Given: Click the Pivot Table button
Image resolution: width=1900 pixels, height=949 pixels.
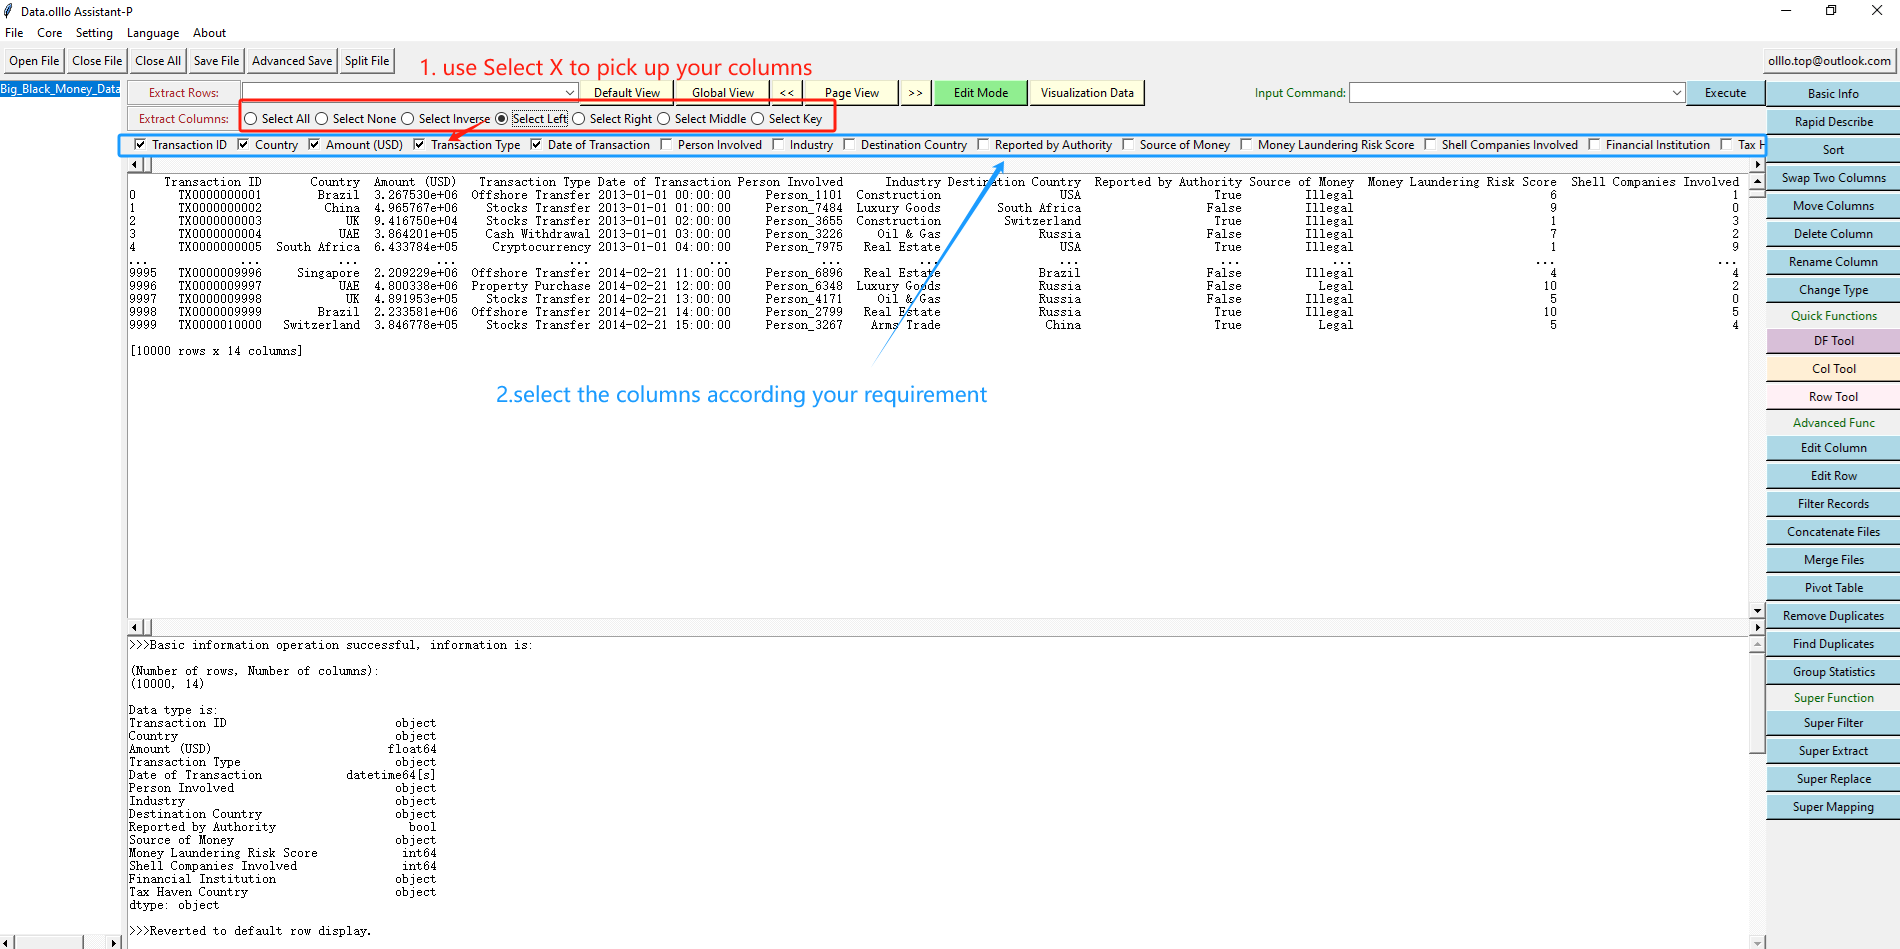Looking at the screenshot, I should [1833, 588].
